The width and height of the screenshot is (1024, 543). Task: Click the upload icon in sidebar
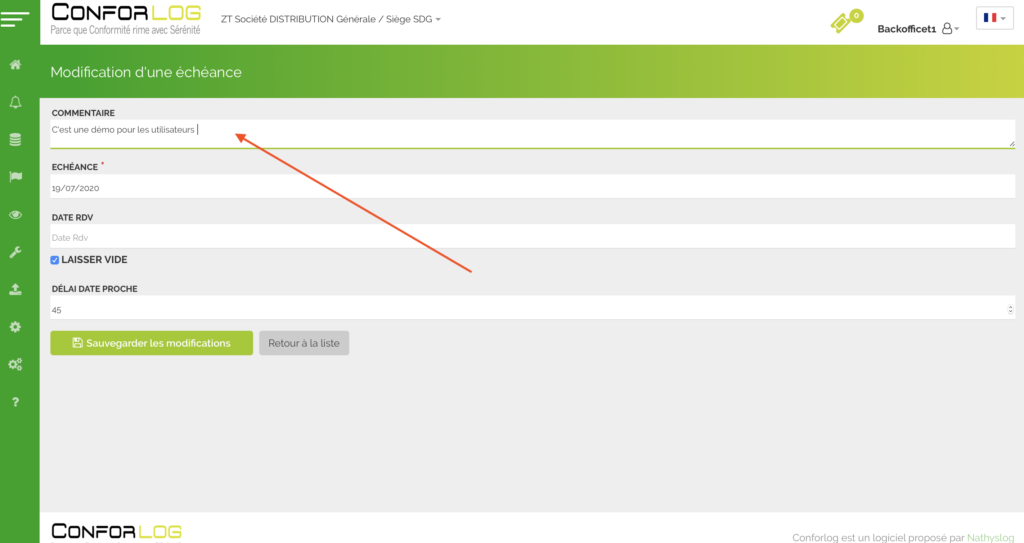click(x=15, y=289)
